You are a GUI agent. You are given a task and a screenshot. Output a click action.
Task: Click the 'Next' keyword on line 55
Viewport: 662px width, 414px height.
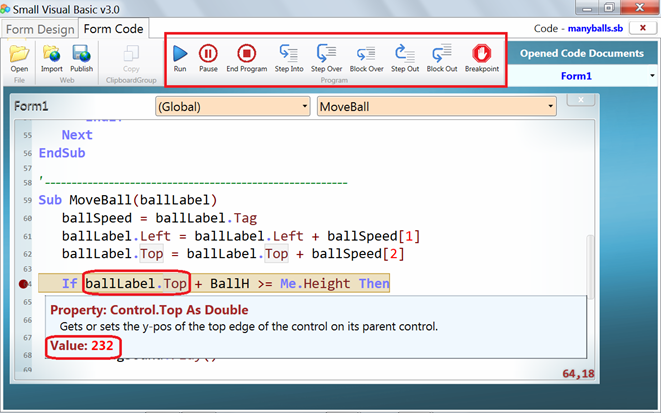(77, 135)
